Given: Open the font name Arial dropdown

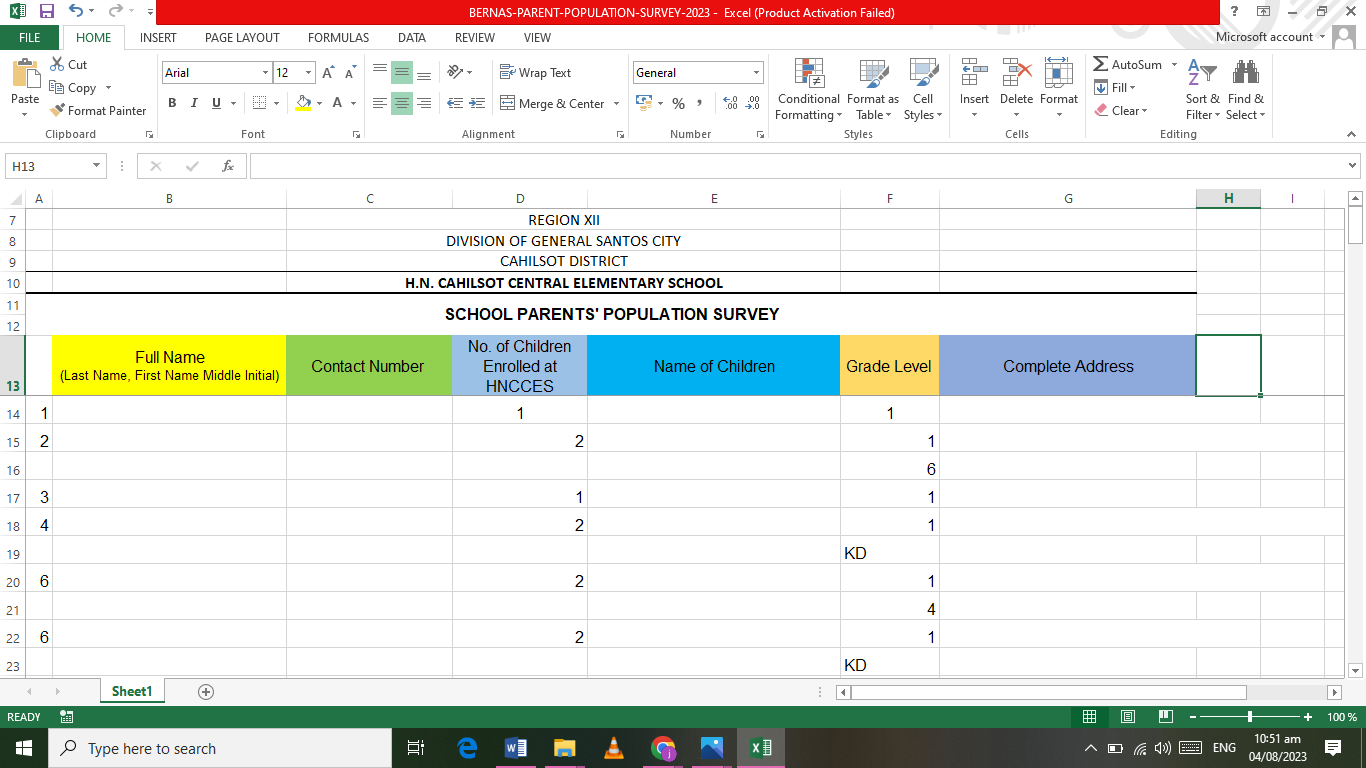Looking at the screenshot, I should pos(266,73).
